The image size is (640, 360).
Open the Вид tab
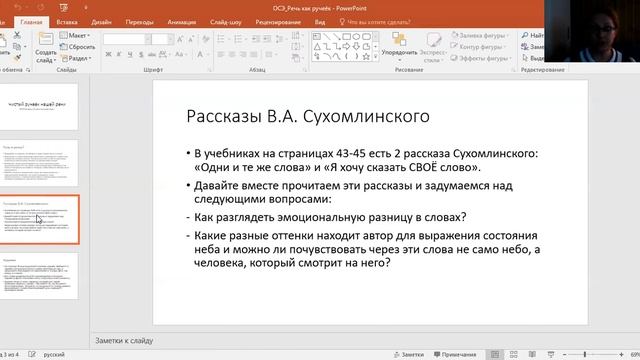click(x=320, y=22)
